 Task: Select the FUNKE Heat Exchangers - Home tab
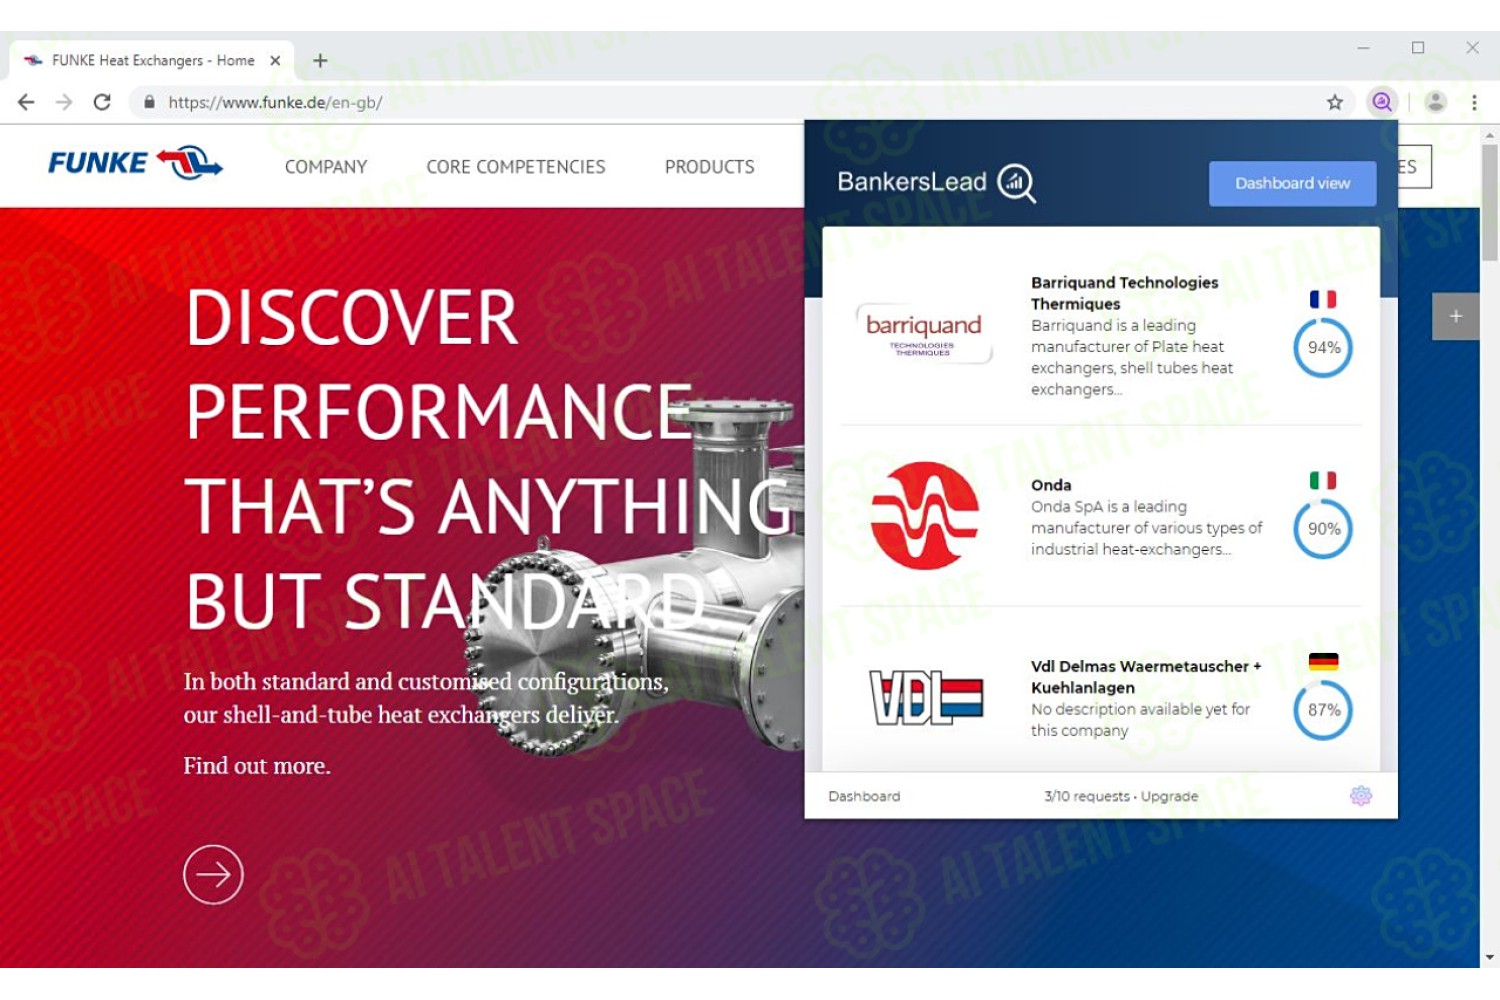pos(152,61)
